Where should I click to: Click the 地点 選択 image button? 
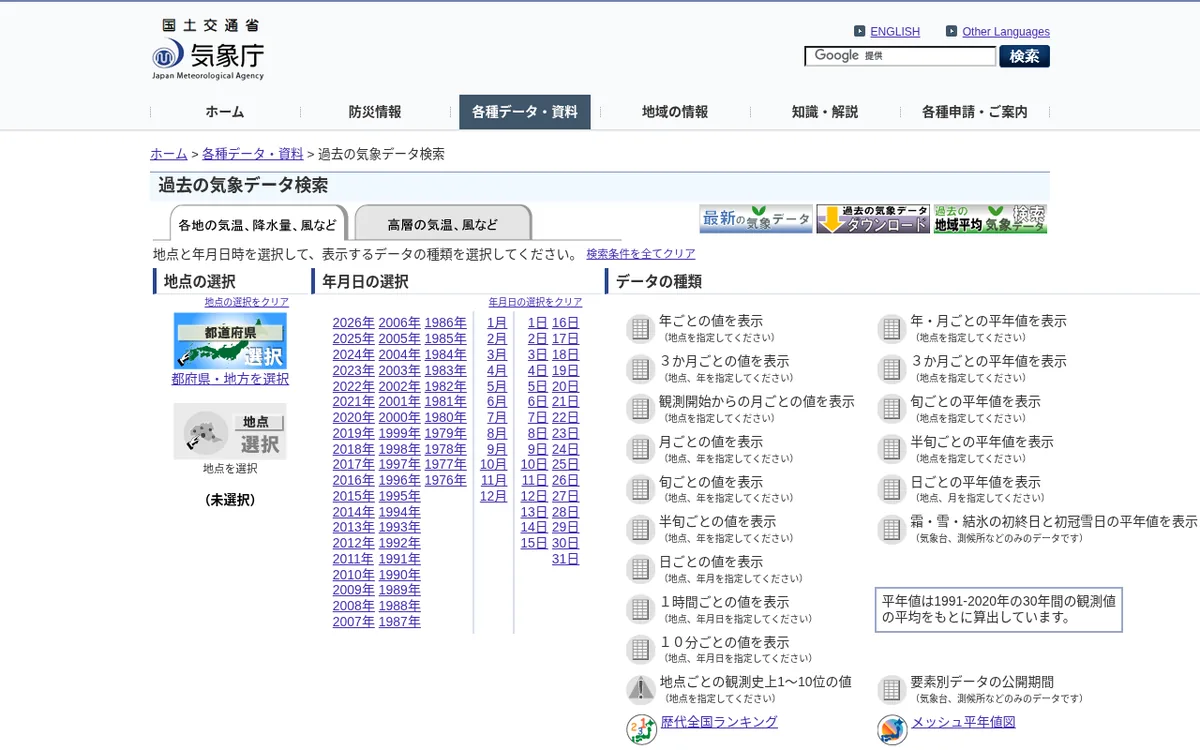tap(230, 431)
